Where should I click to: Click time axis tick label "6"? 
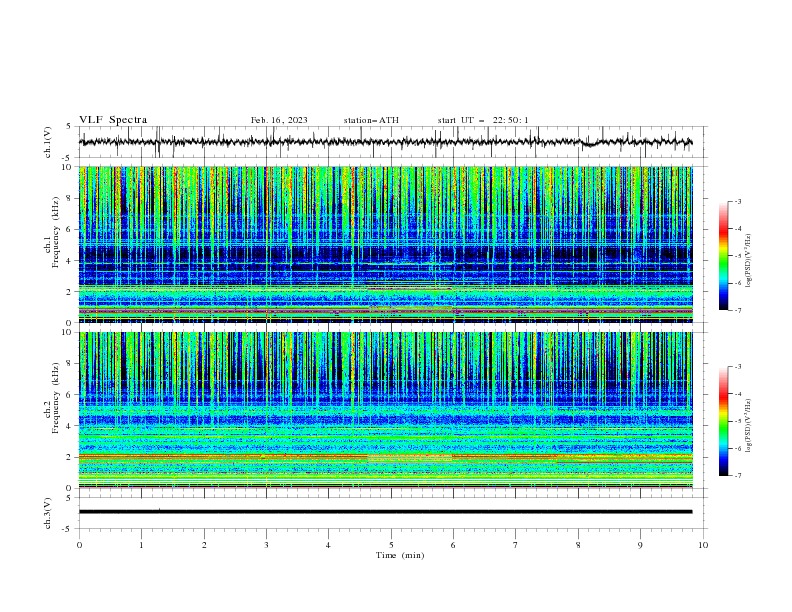453,545
